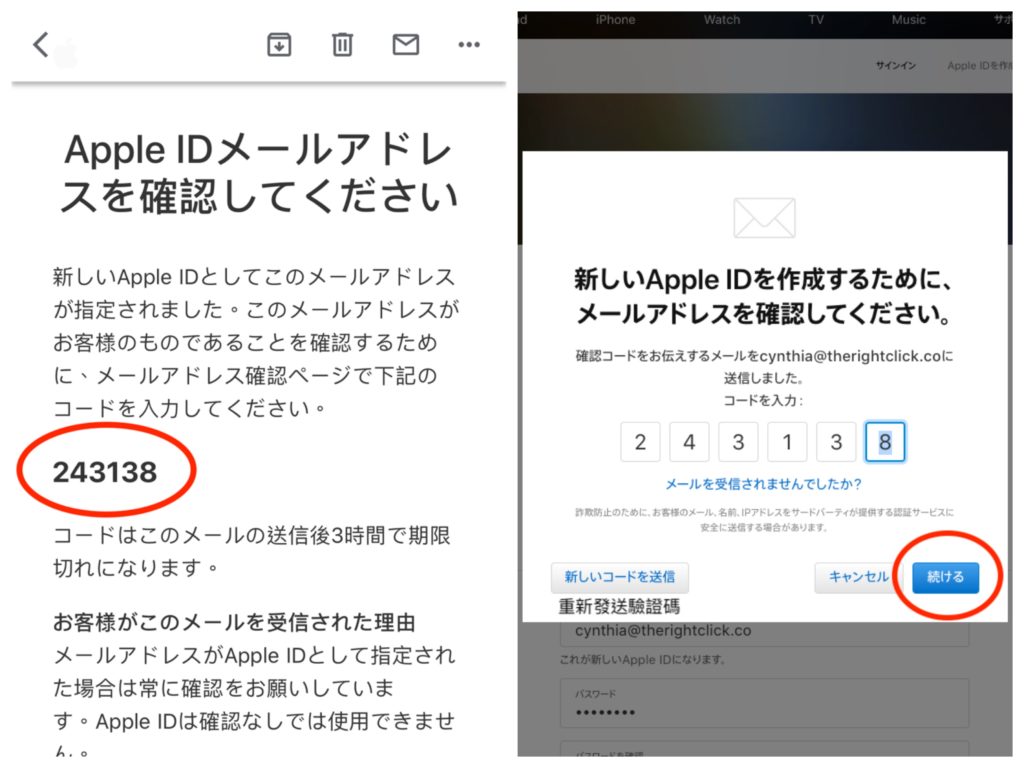Image resolution: width=1024 pixels, height=768 pixels.
Task: Click the email address cynthia@therightclick.co below the dialog
Action: tap(663, 631)
